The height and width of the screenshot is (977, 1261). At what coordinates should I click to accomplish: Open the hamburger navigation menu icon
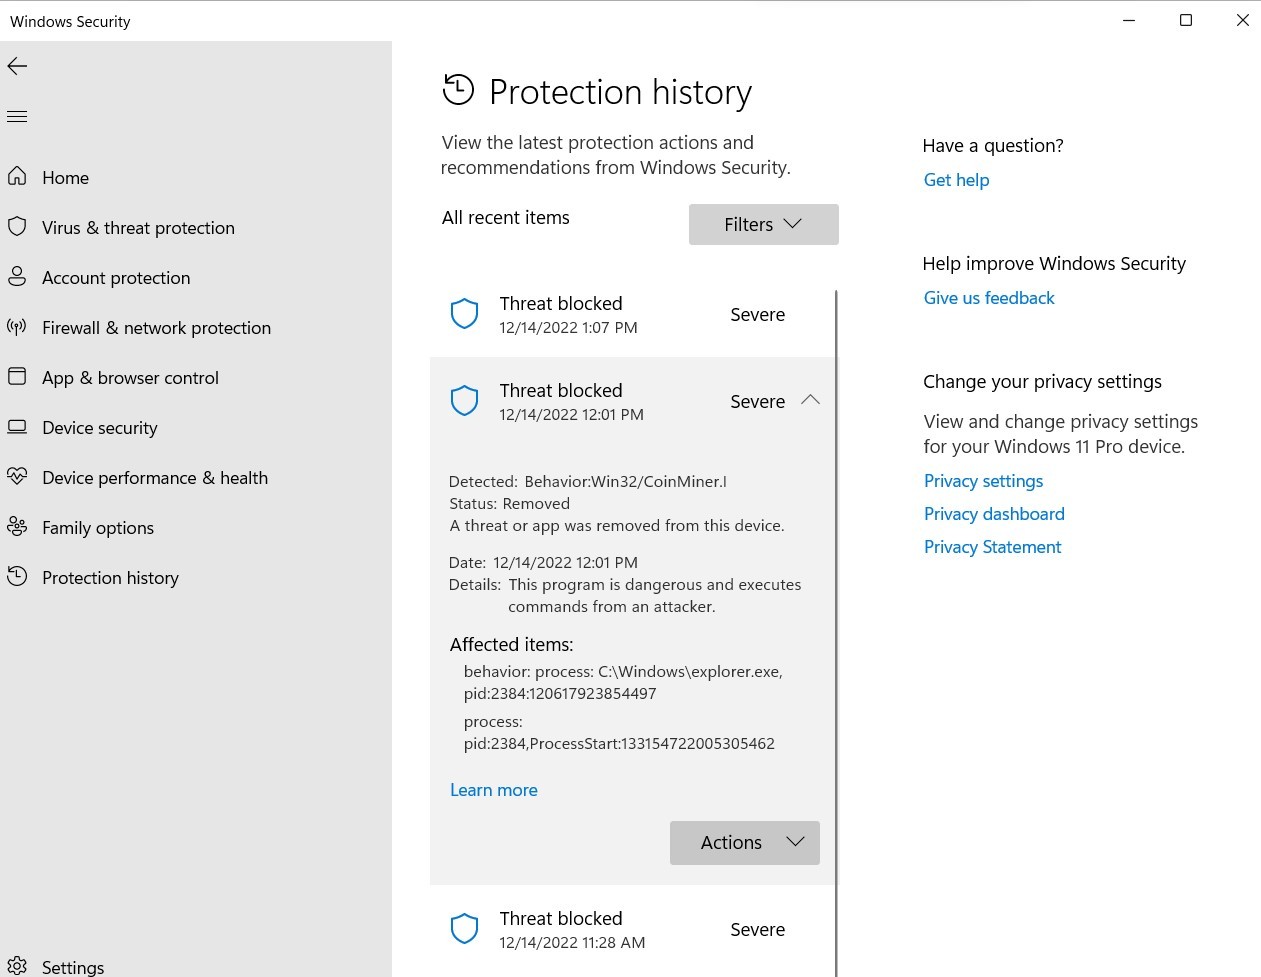click(17, 117)
